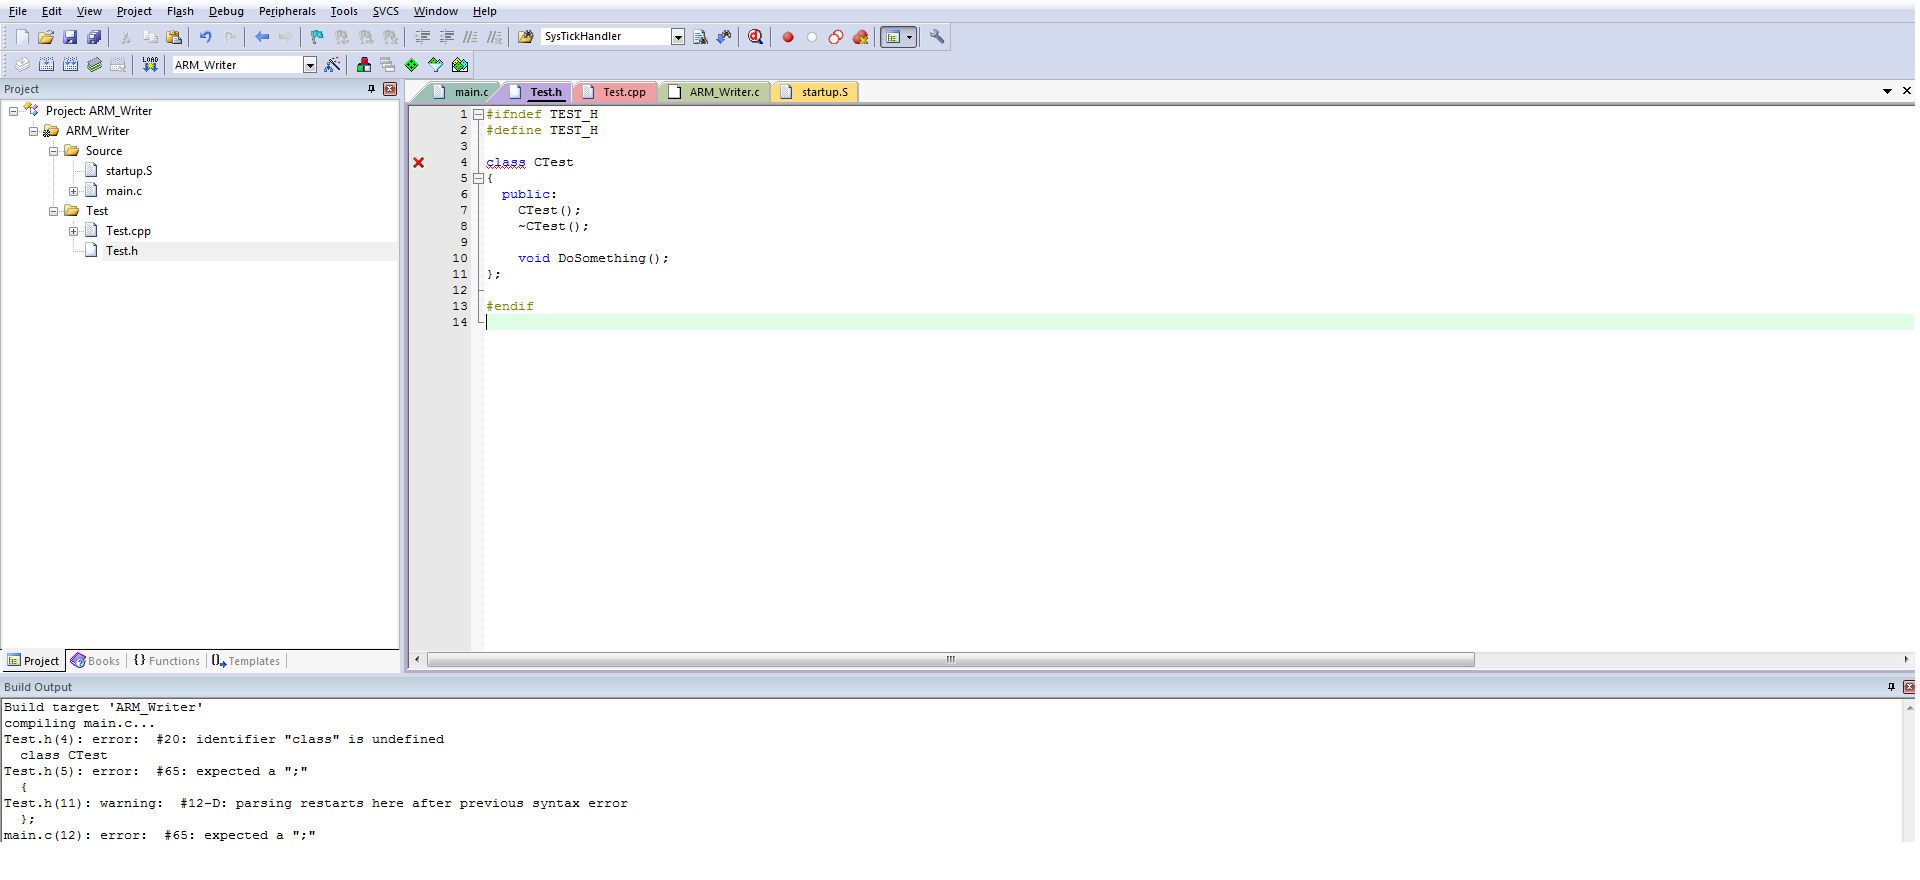Save the current file with the floppy icon
The image size is (1920, 880).
point(70,37)
